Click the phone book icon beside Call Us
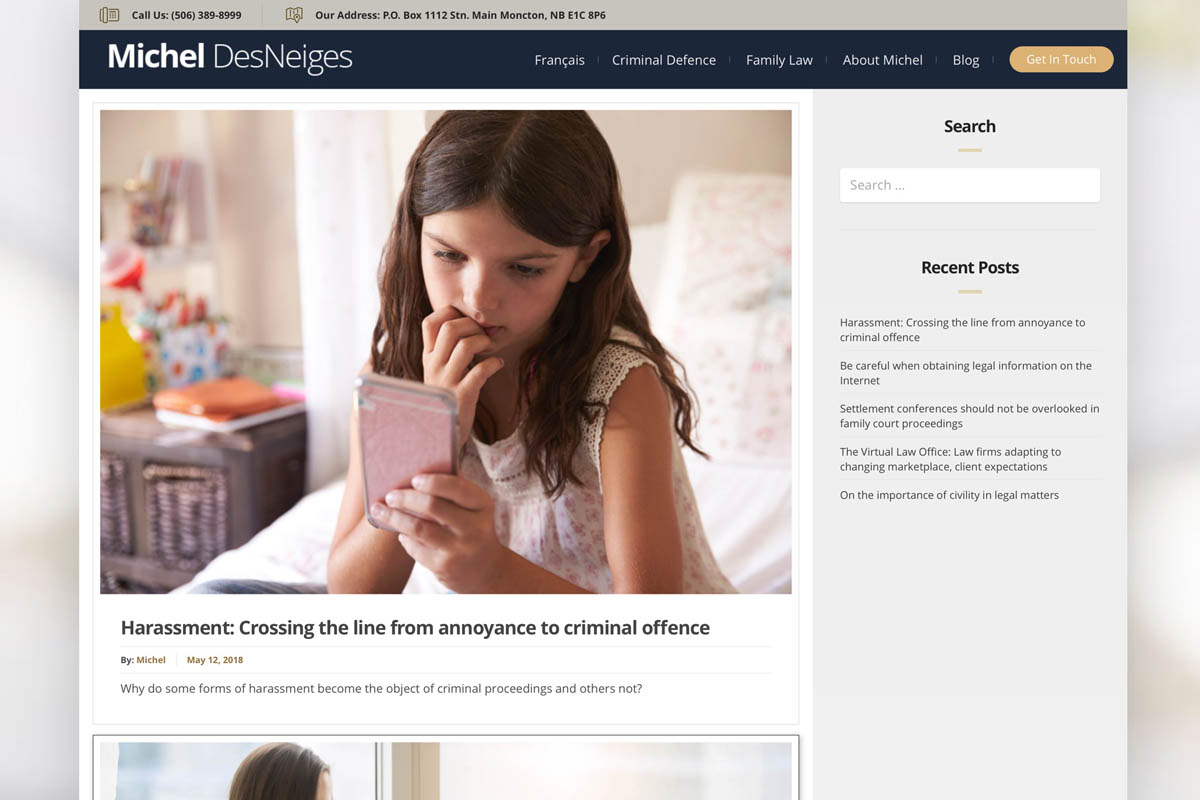The image size is (1200, 800). point(109,15)
